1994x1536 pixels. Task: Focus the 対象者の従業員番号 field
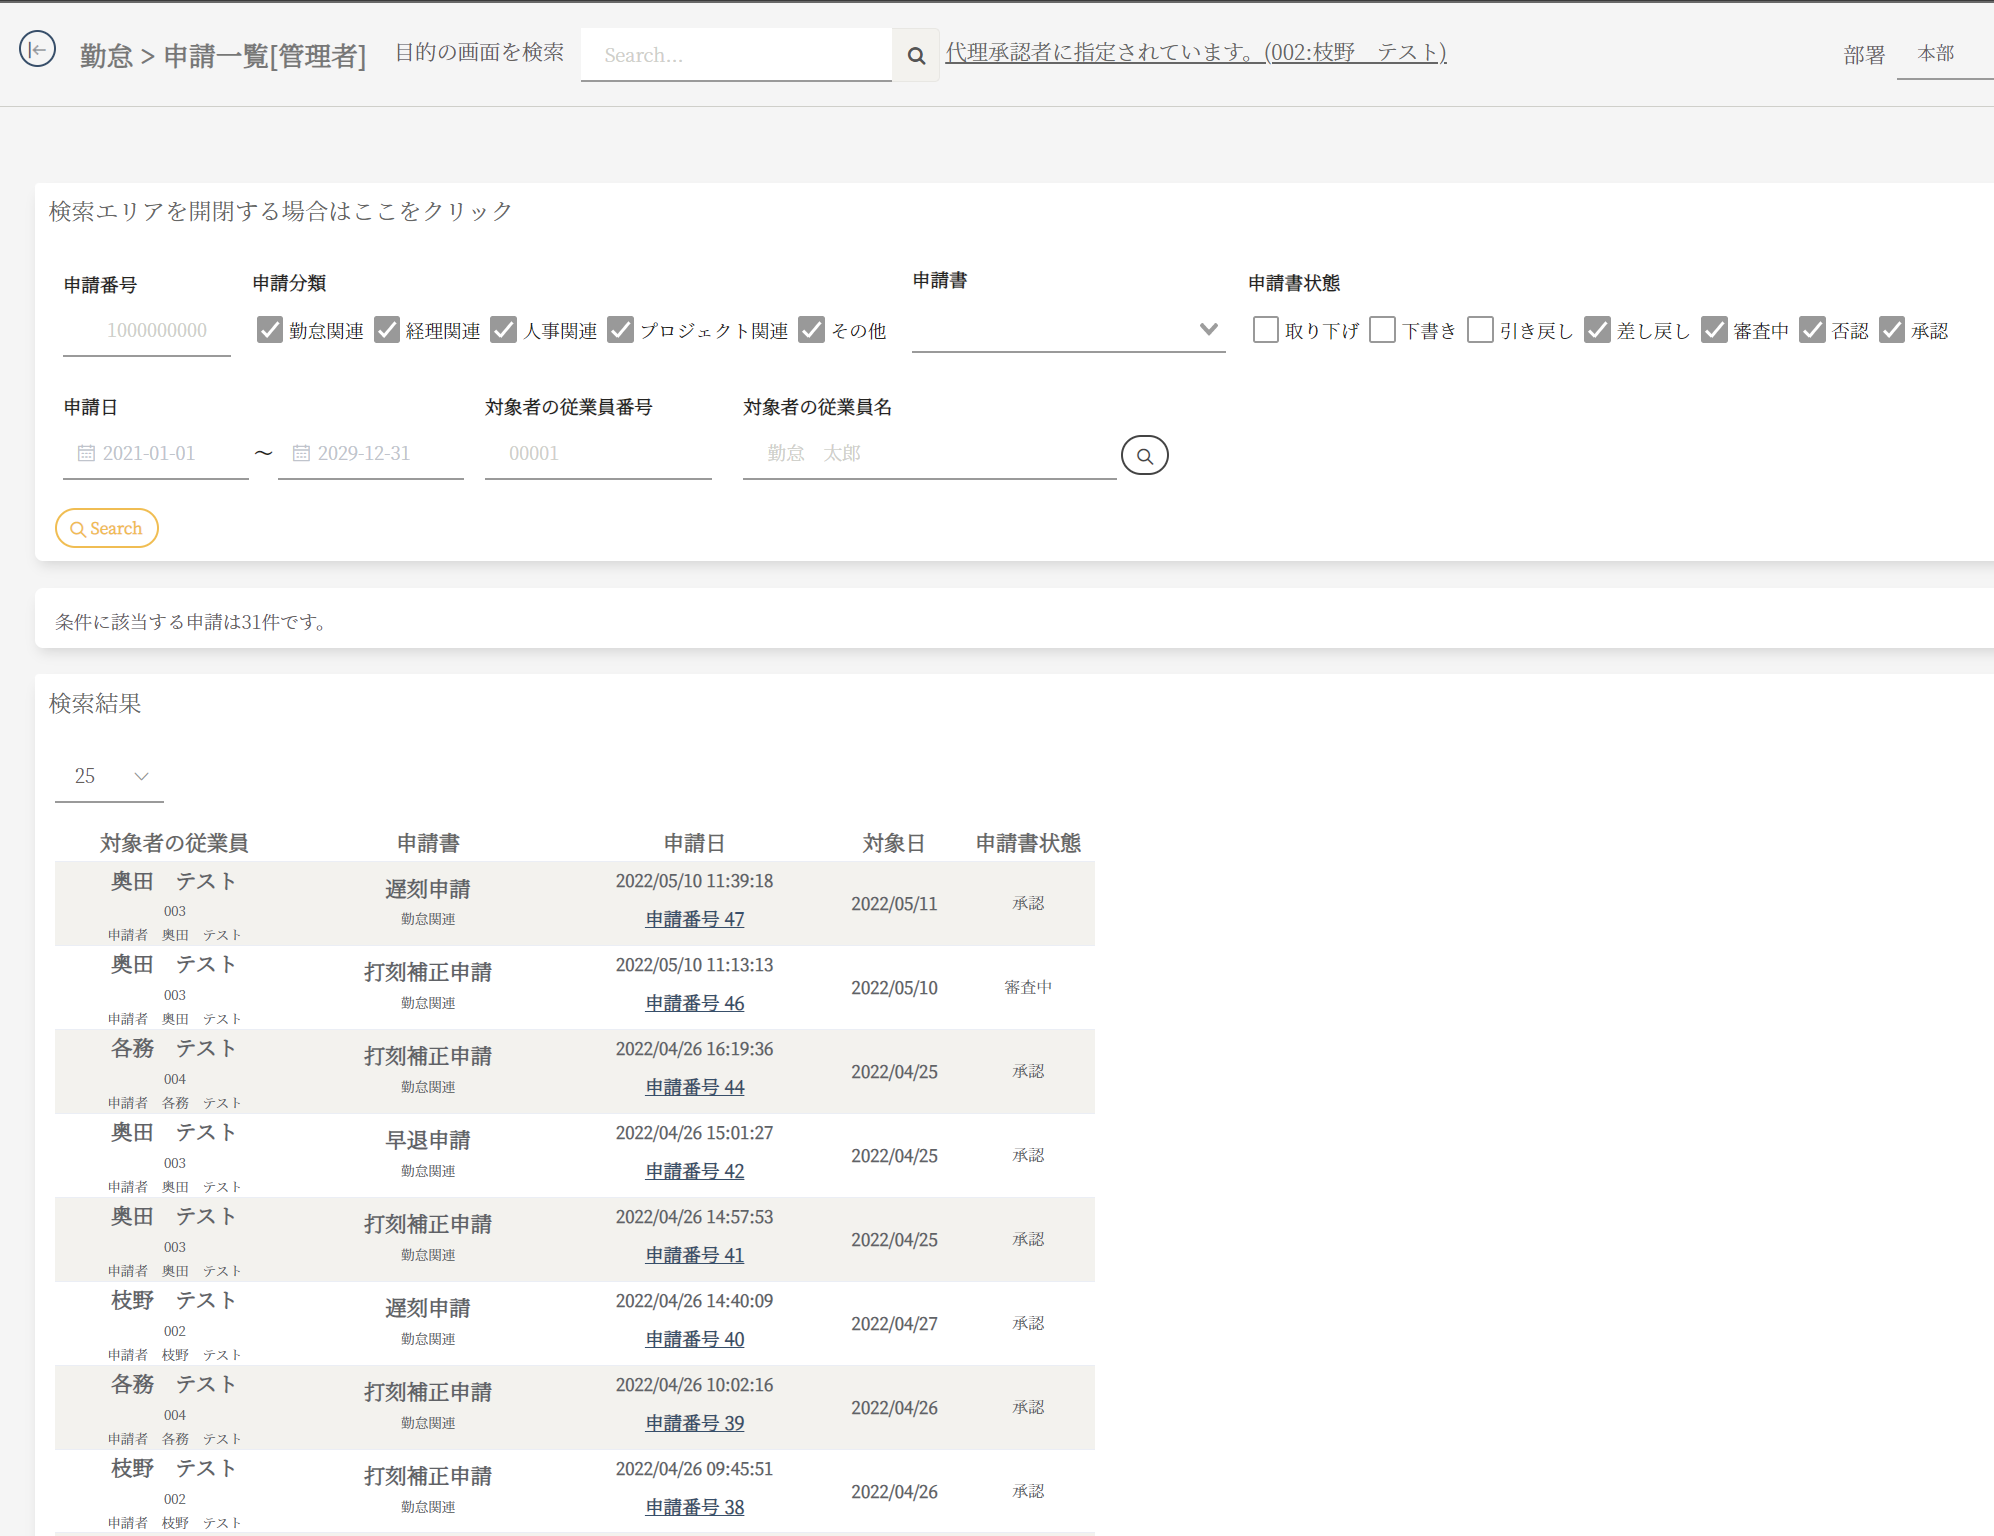[597, 454]
